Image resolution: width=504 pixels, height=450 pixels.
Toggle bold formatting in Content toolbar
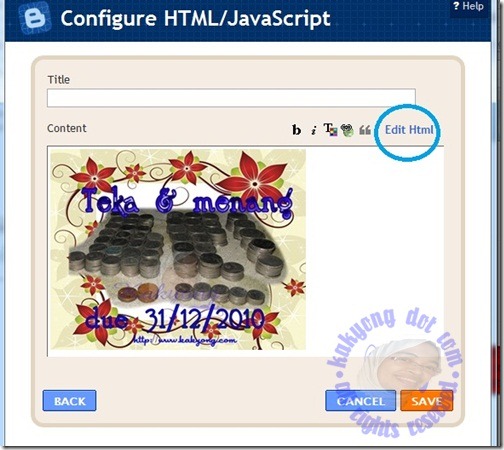pyautogui.click(x=296, y=130)
